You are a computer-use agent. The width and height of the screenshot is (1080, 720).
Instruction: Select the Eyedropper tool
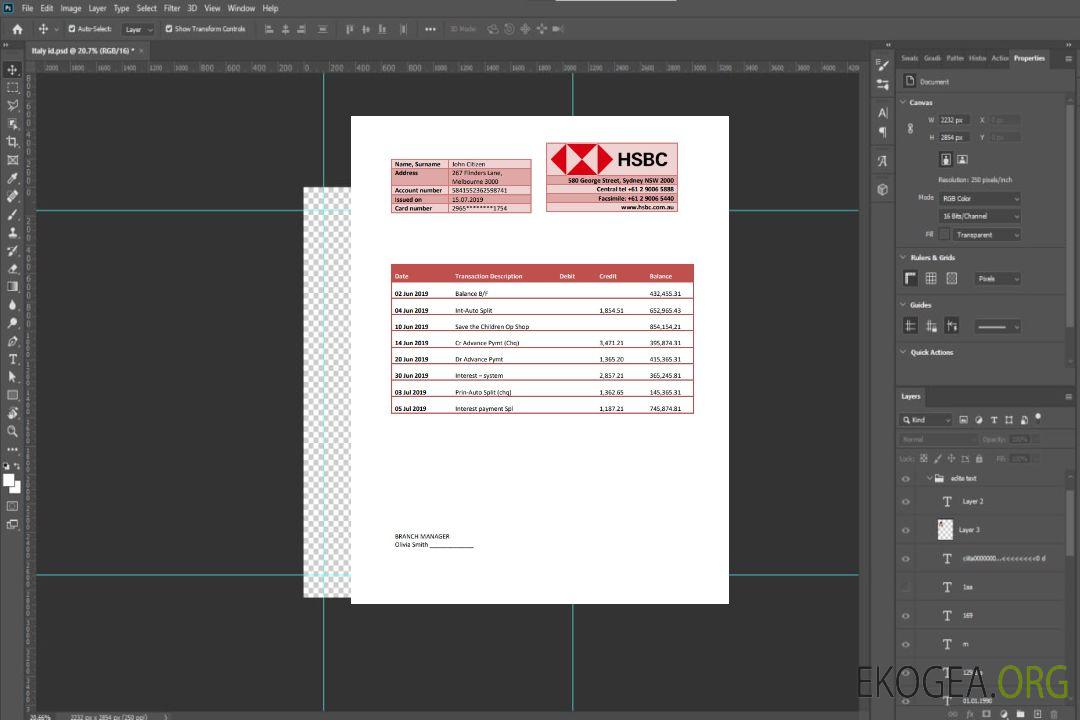point(12,178)
